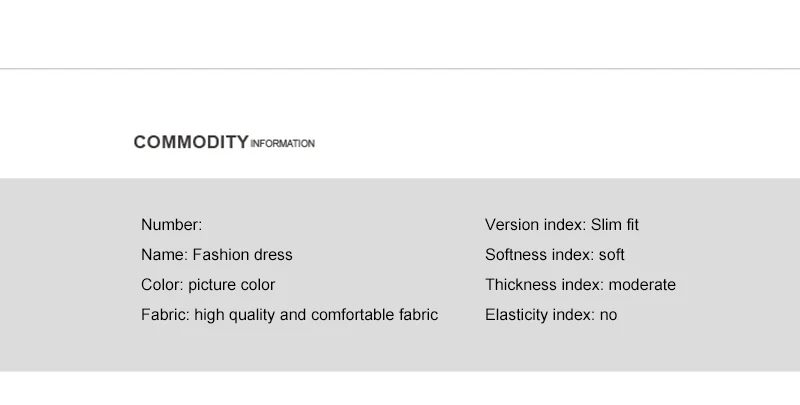Click Color: picture color text
This screenshot has width=800, height=405.
(x=208, y=285)
